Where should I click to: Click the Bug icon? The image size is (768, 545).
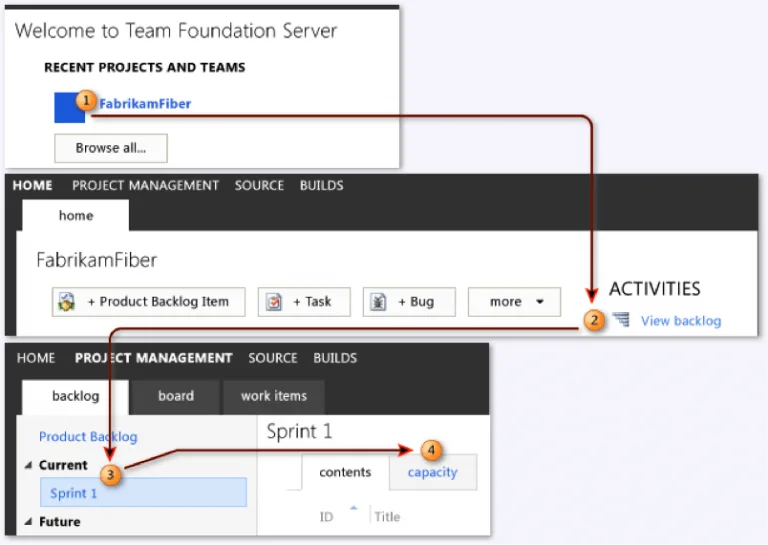(378, 302)
